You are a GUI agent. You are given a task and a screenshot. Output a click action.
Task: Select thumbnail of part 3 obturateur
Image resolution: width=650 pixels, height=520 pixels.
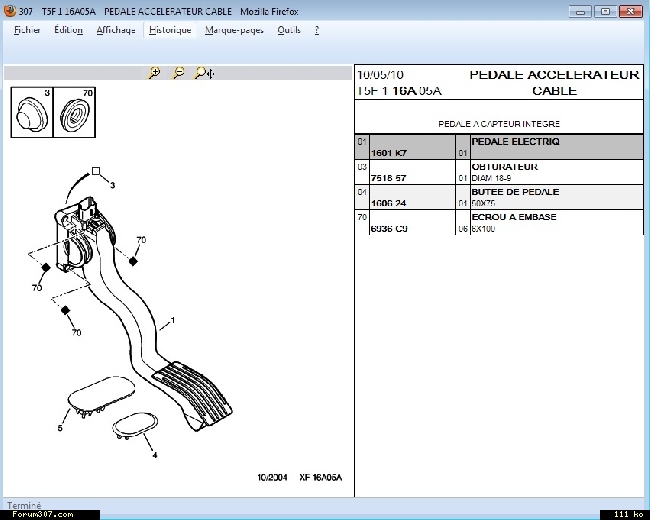(x=32, y=112)
